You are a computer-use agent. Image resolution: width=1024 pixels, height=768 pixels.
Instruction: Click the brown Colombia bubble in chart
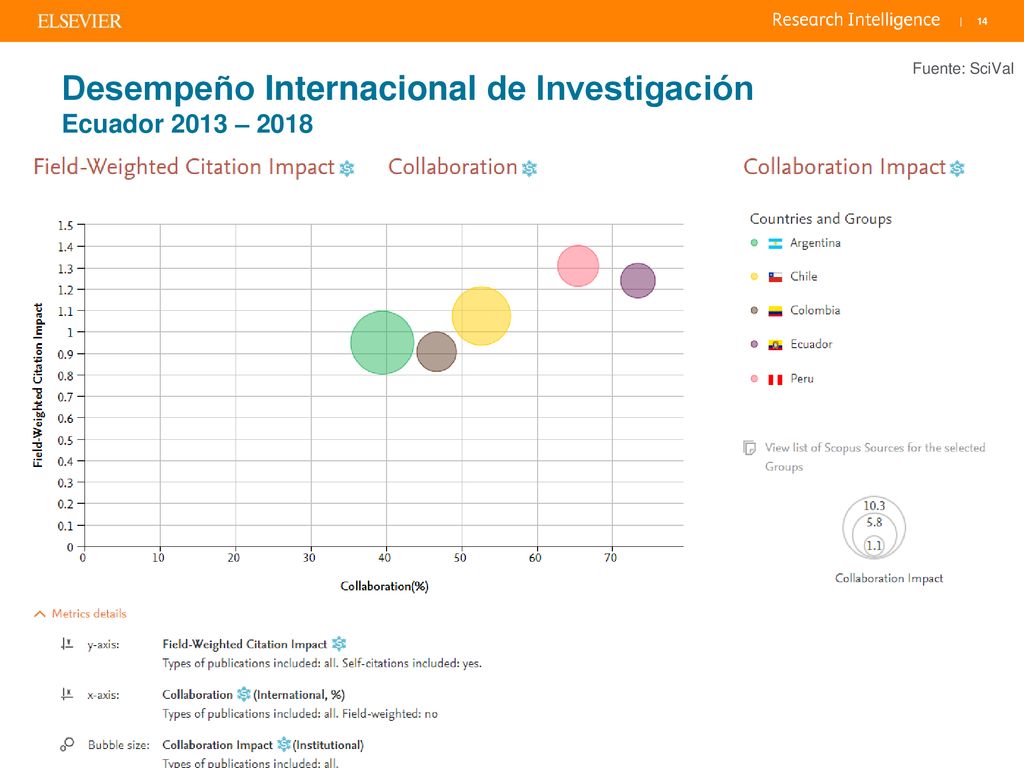436,351
